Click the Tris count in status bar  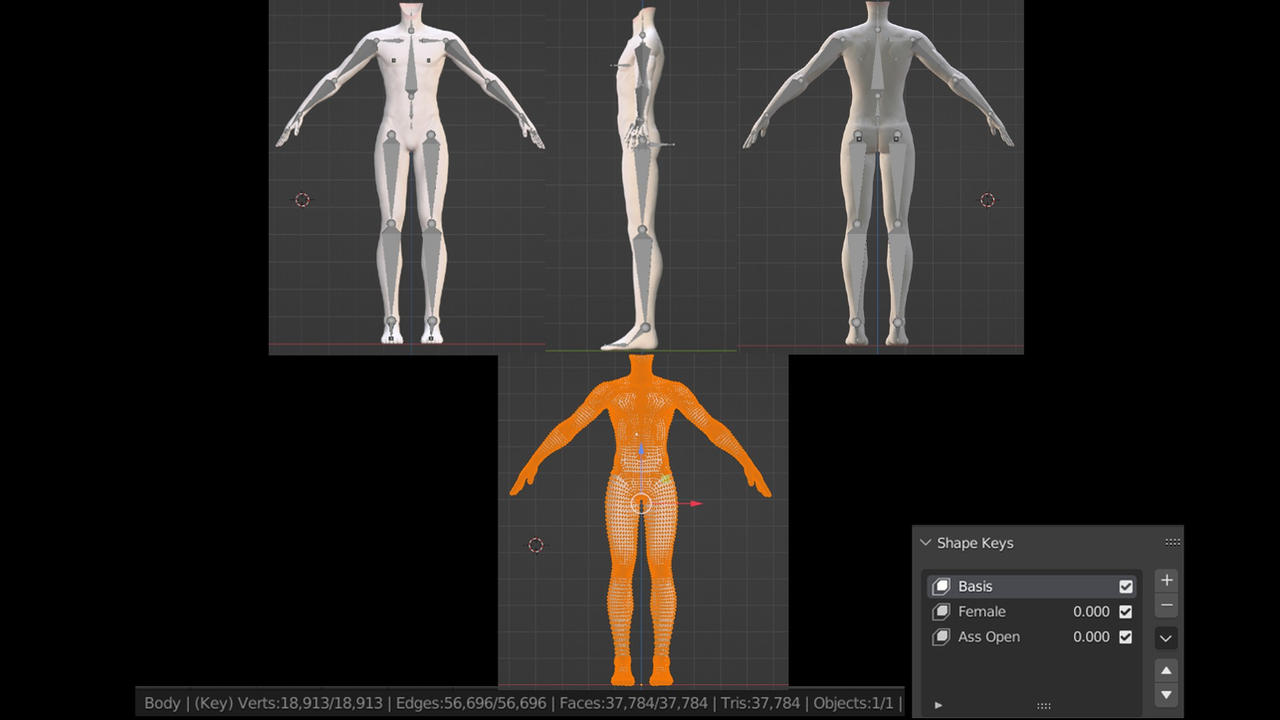pos(762,703)
